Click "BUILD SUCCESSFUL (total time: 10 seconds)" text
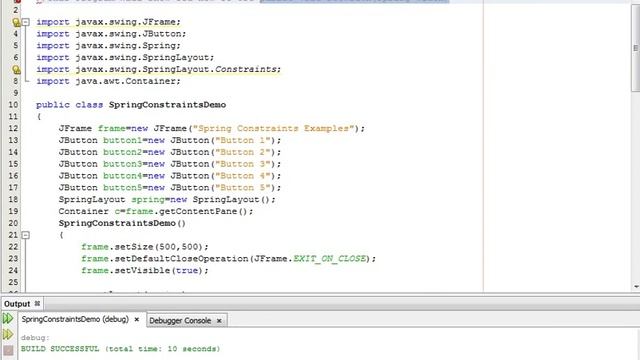The image size is (640, 360). [120, 349]
